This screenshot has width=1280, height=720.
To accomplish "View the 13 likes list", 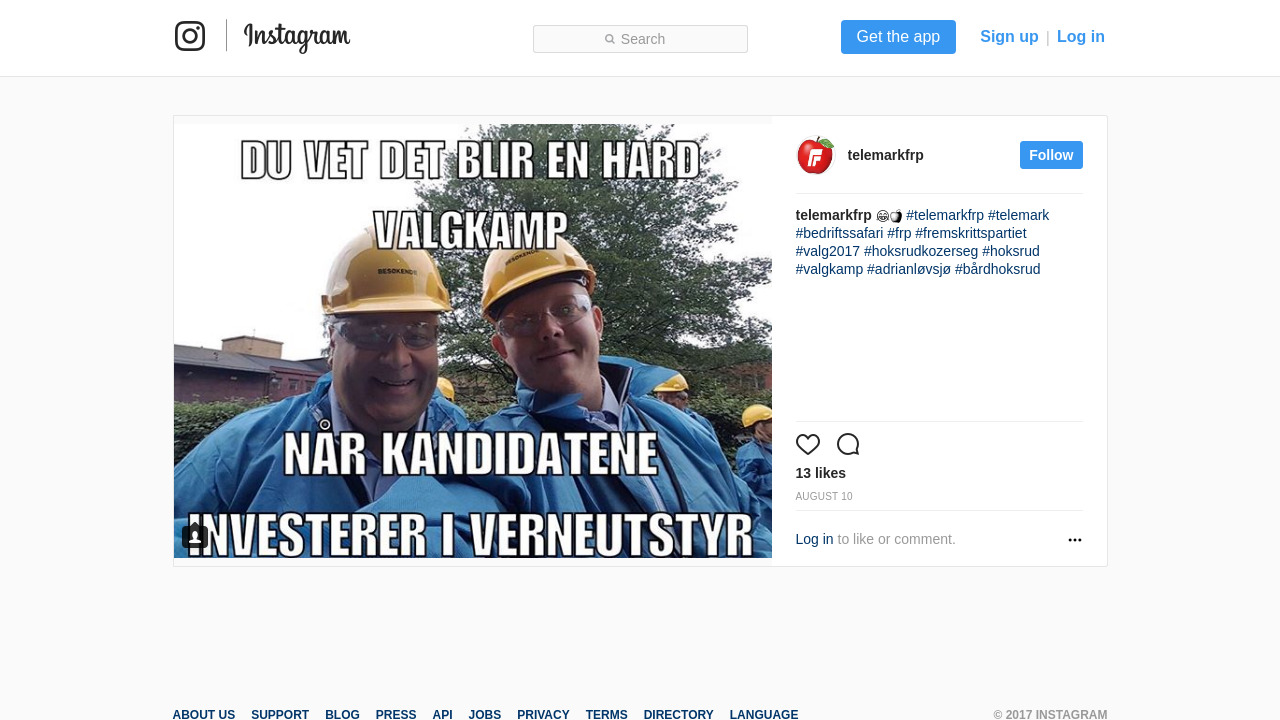I will (x=821, y=473).
